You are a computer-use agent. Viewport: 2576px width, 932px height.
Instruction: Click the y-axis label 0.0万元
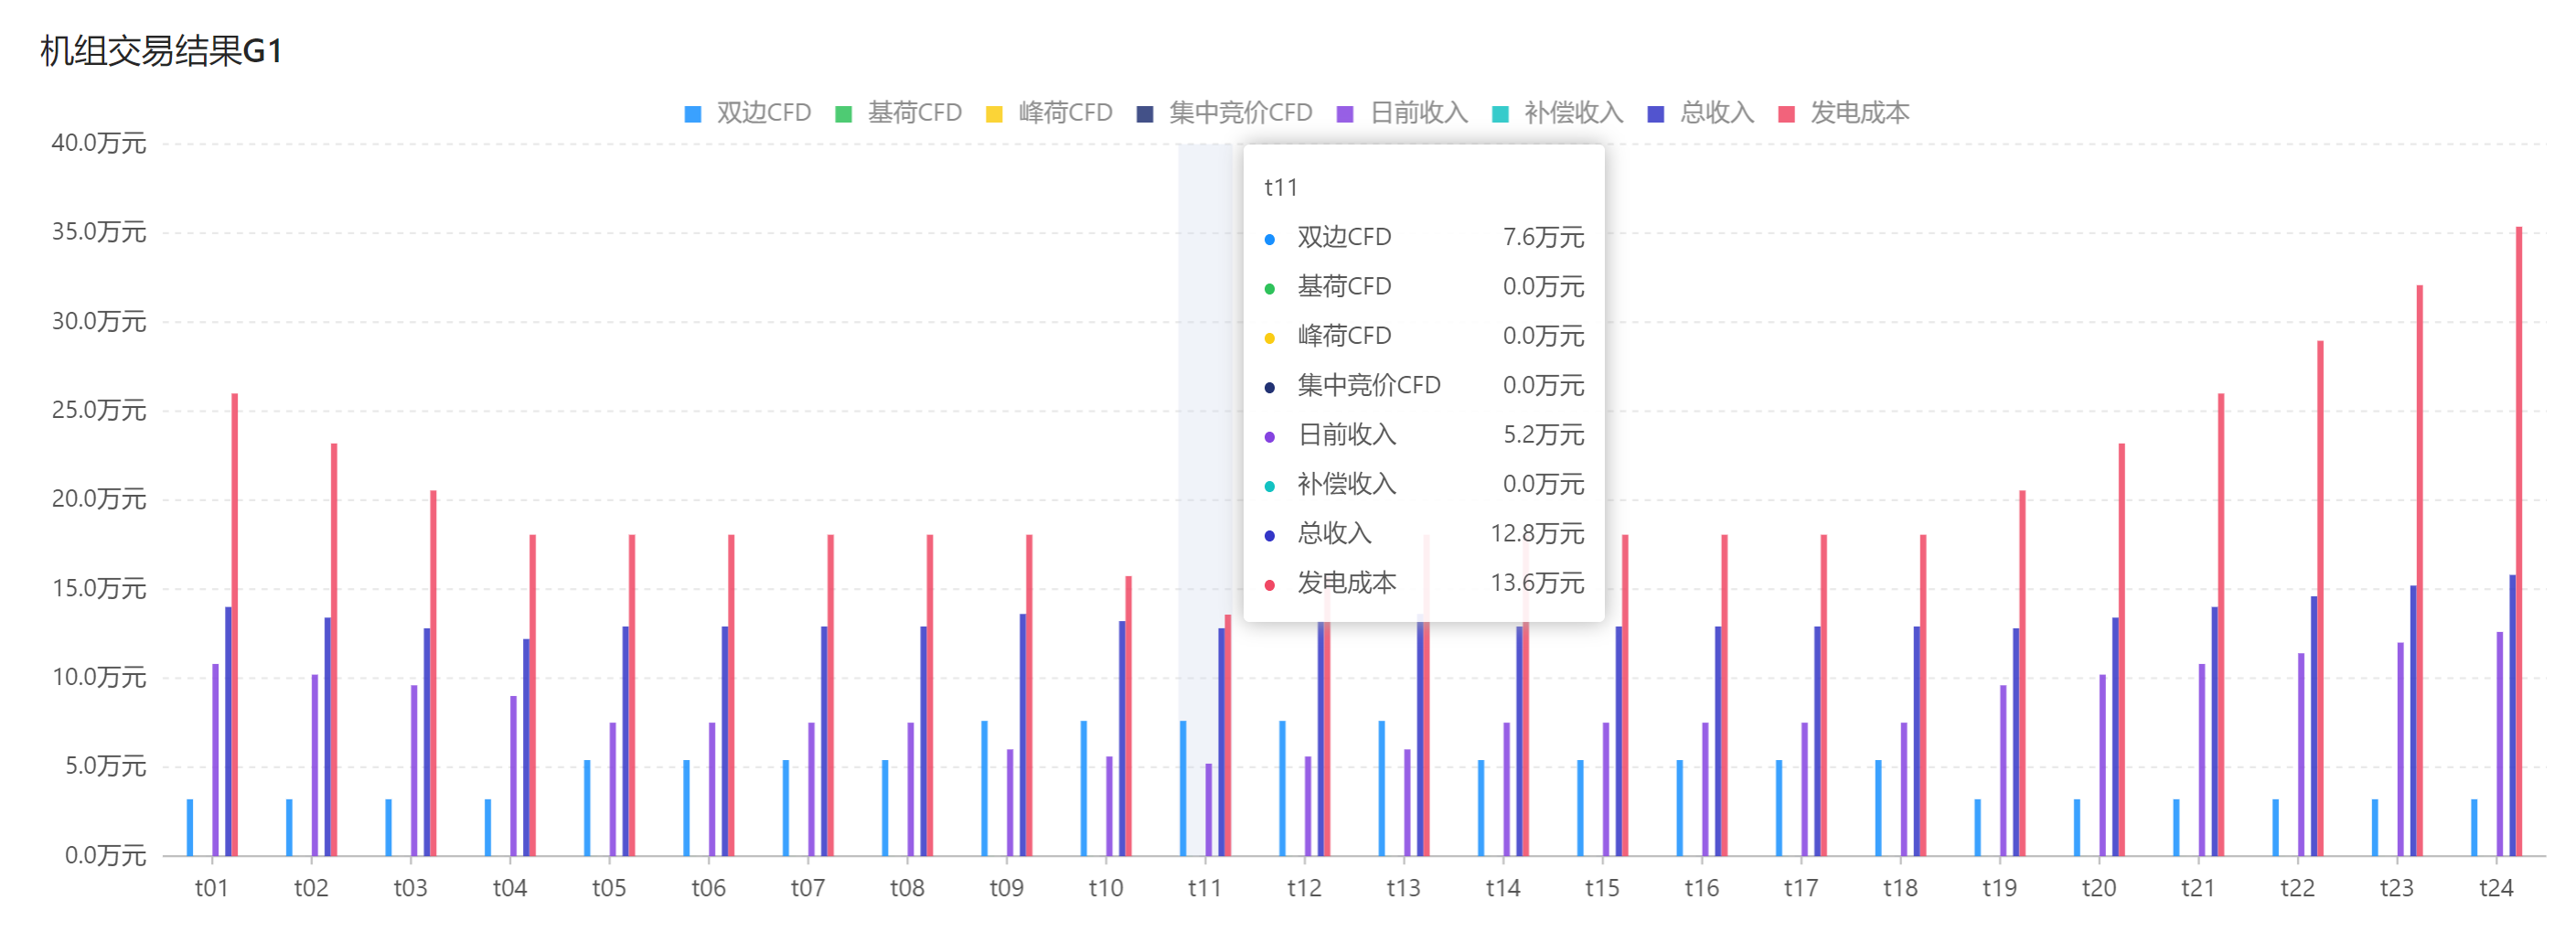(x=106, y=855)
